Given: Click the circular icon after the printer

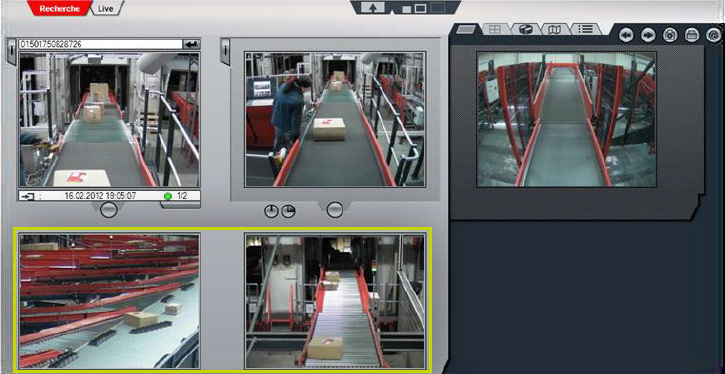Looking at the screenshot, I should pyautogui.click(x=714, y=35).
